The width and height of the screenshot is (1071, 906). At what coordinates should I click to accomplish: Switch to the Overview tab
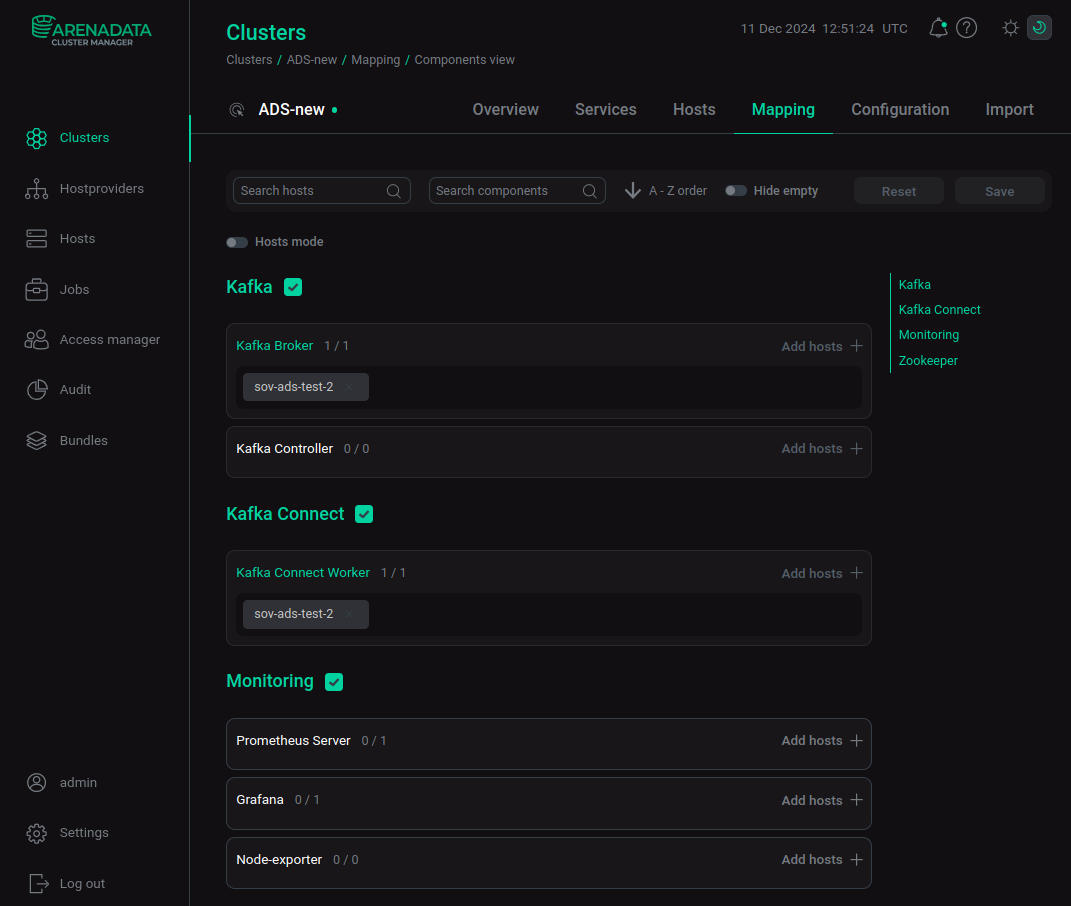[505, 109]
